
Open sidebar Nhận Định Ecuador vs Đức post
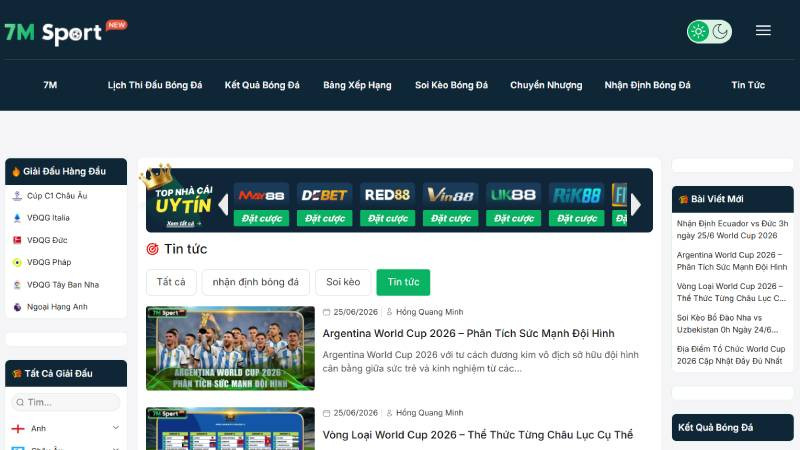point(732,230)
